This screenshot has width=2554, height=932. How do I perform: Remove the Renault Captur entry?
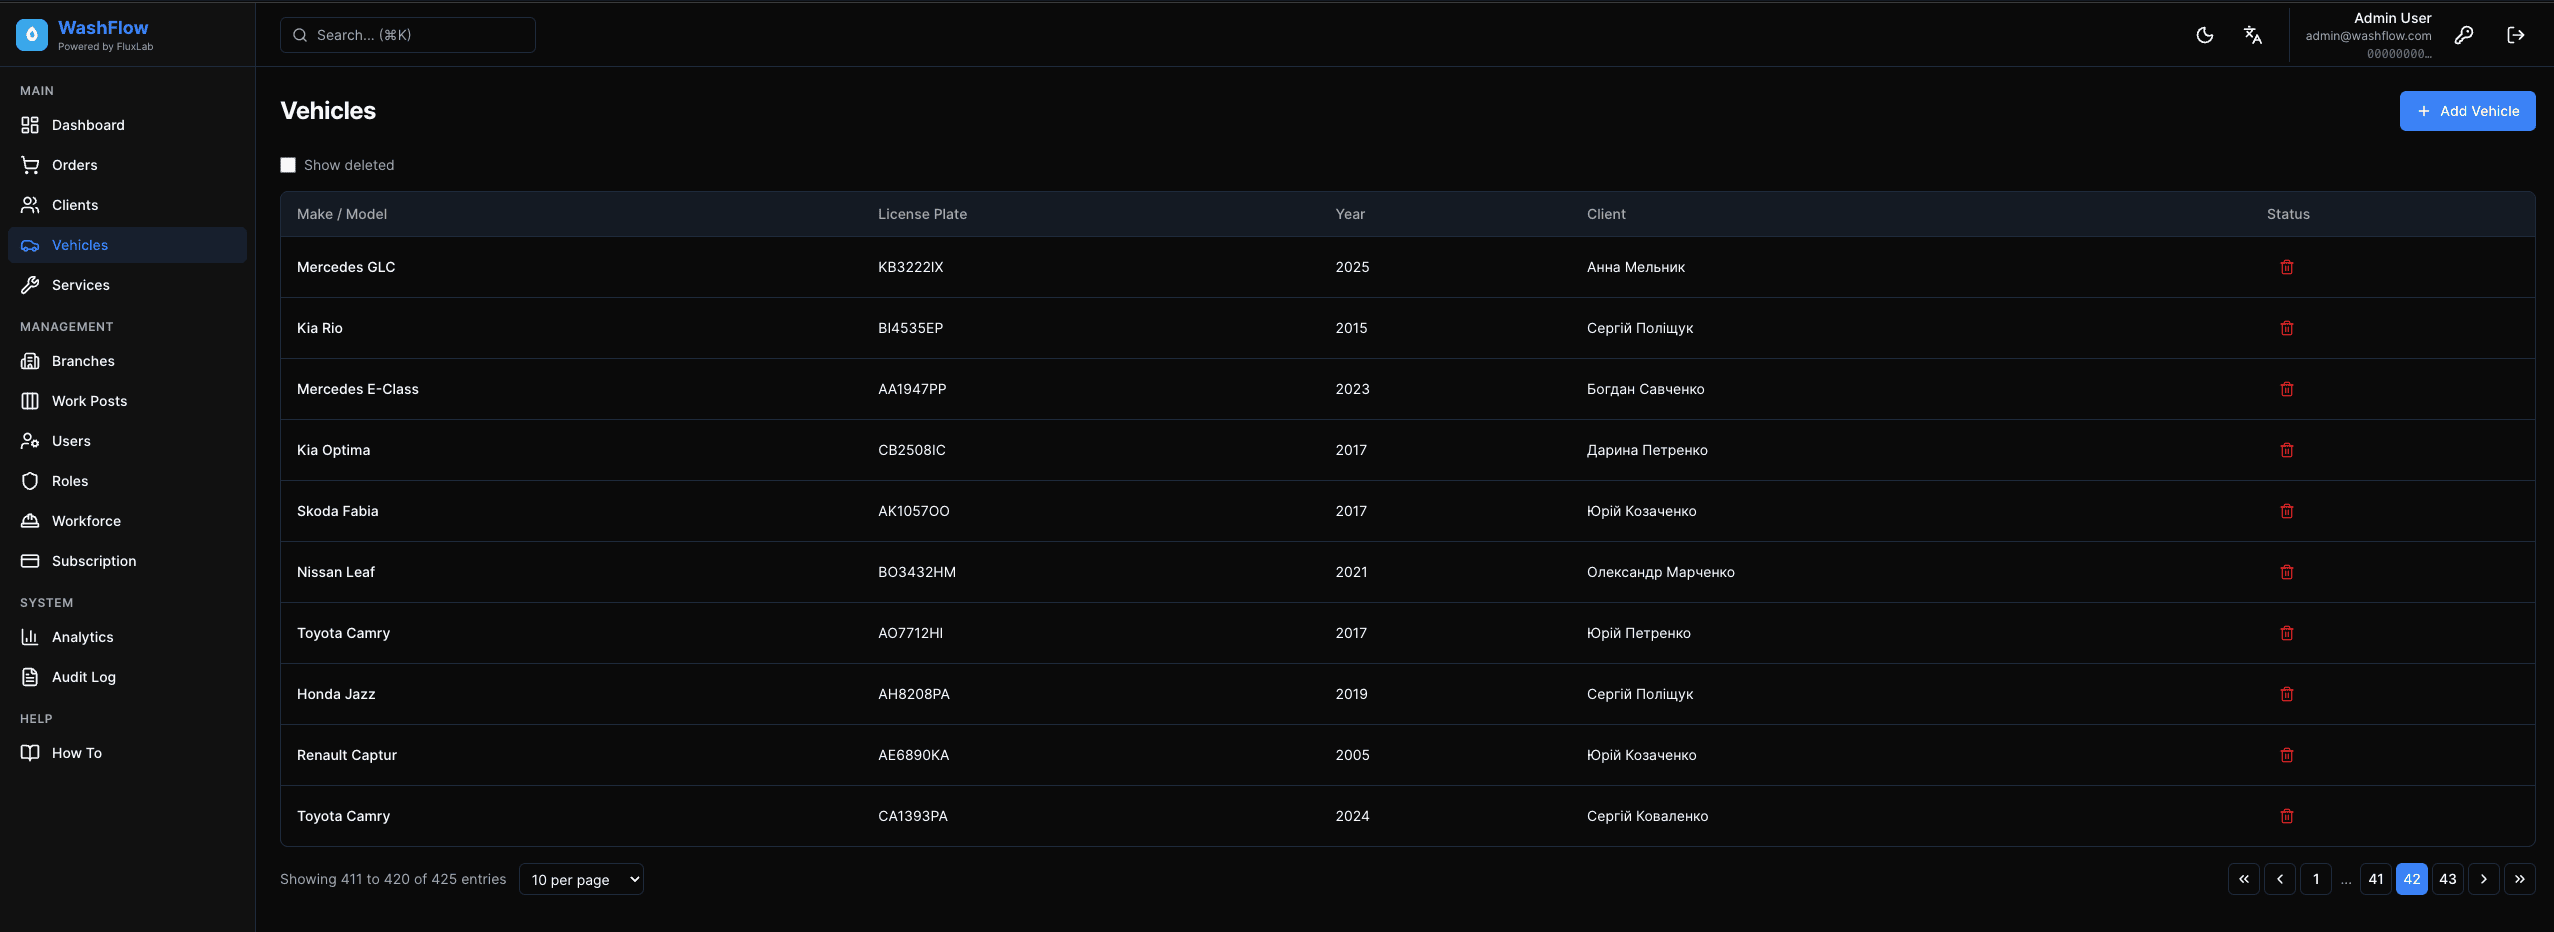2286,755
